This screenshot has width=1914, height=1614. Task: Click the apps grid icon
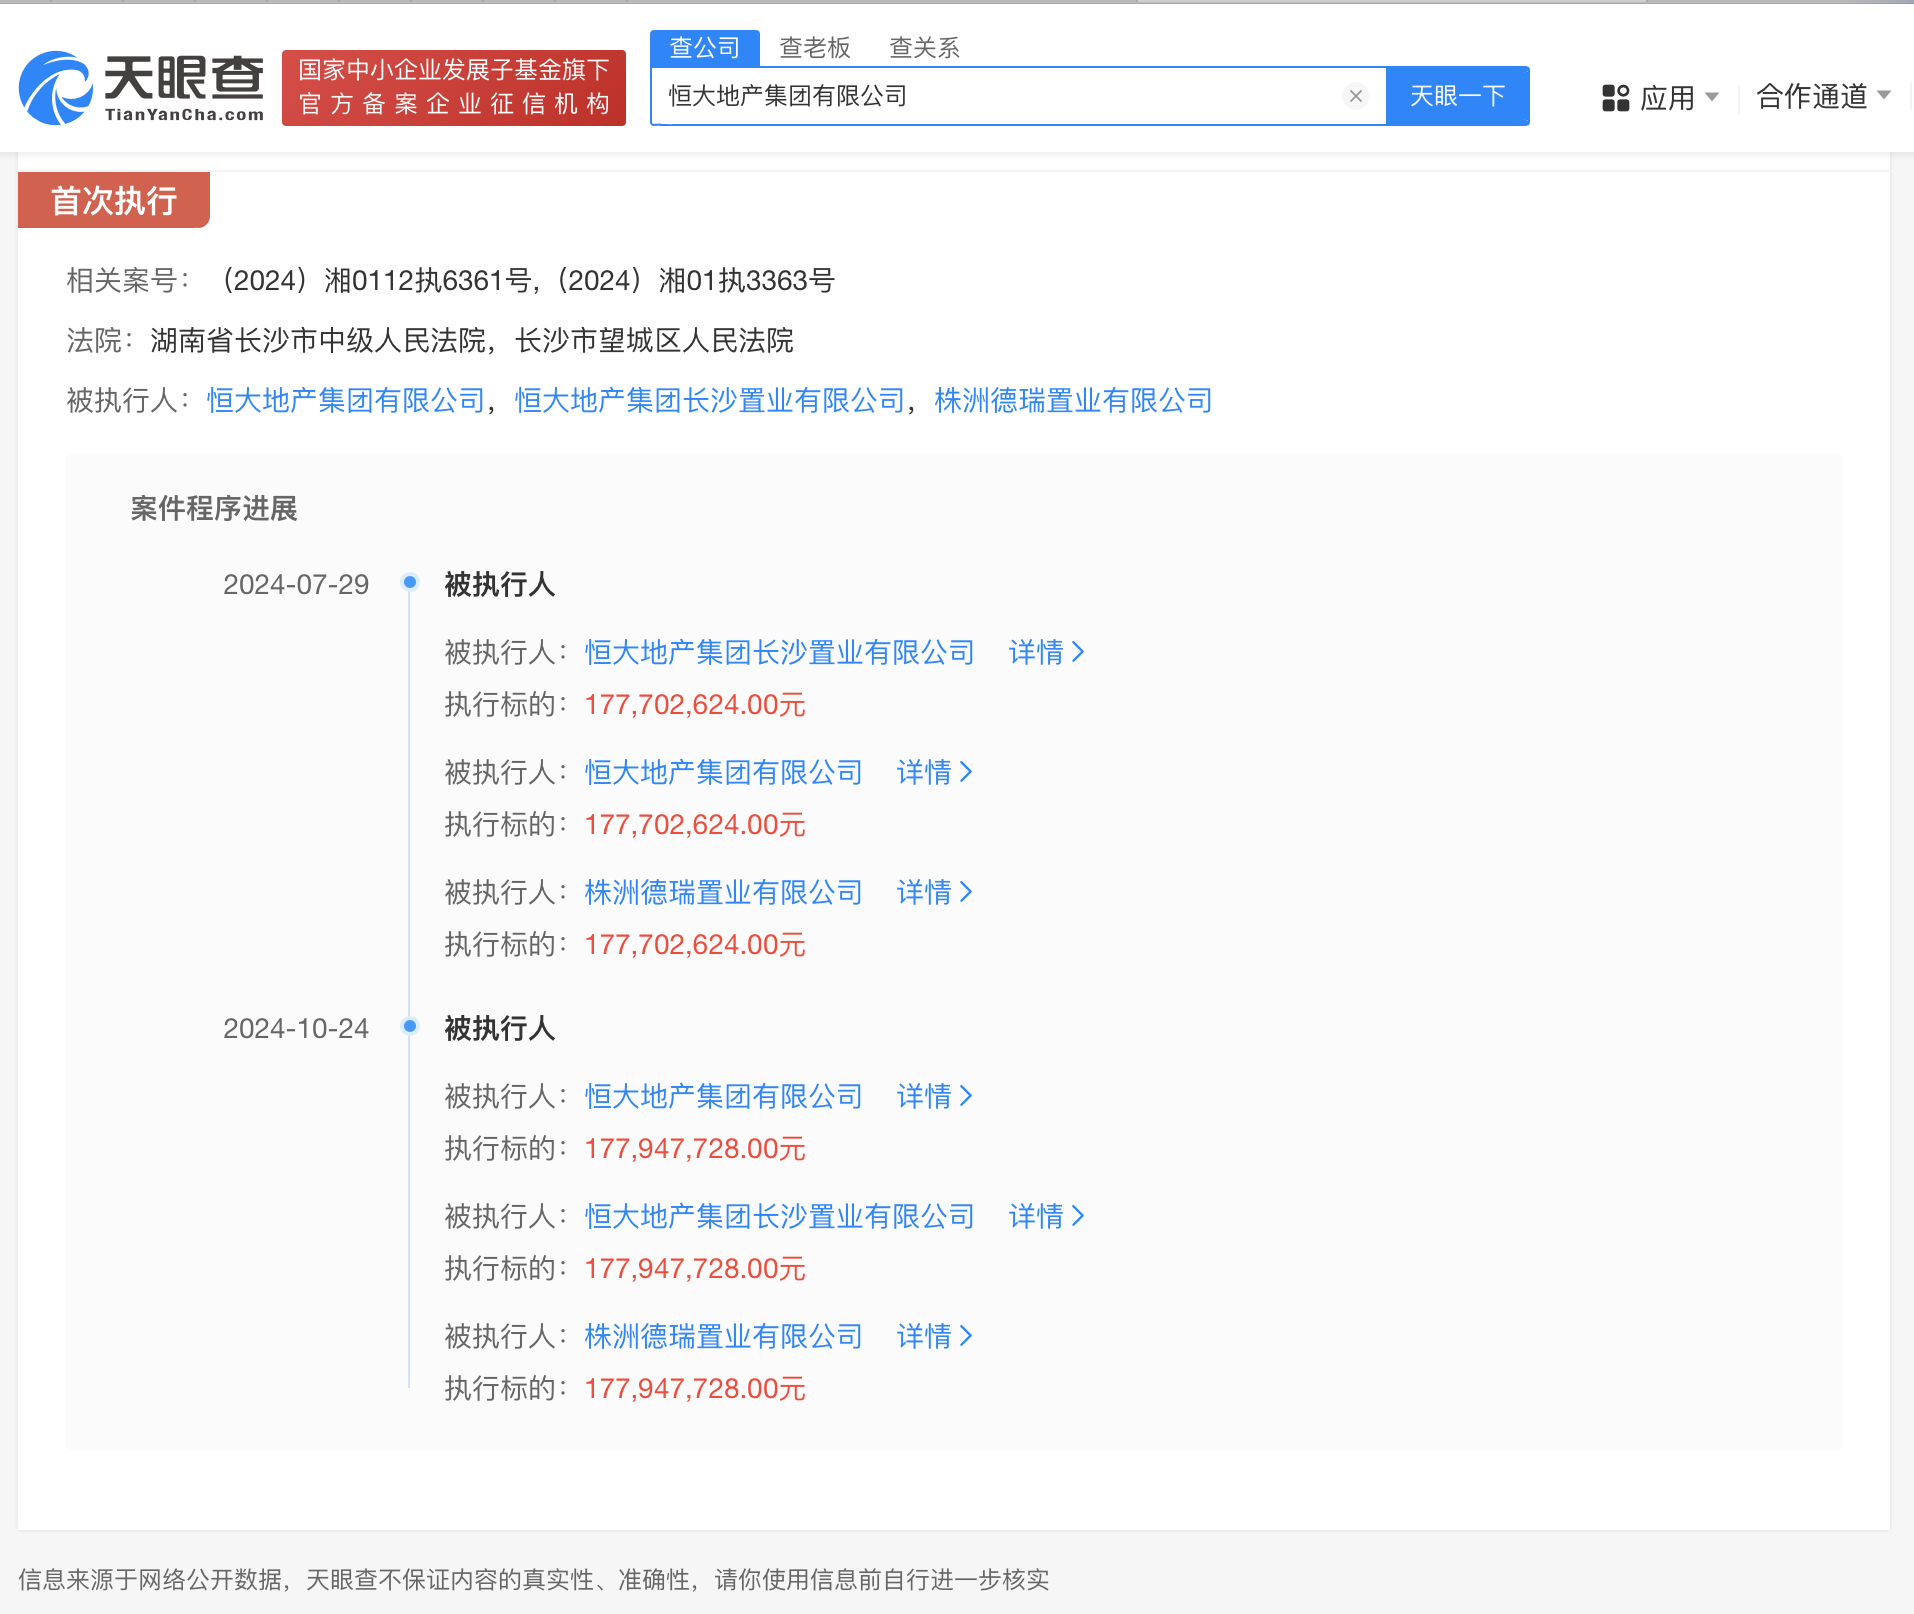pos(1615,97)
